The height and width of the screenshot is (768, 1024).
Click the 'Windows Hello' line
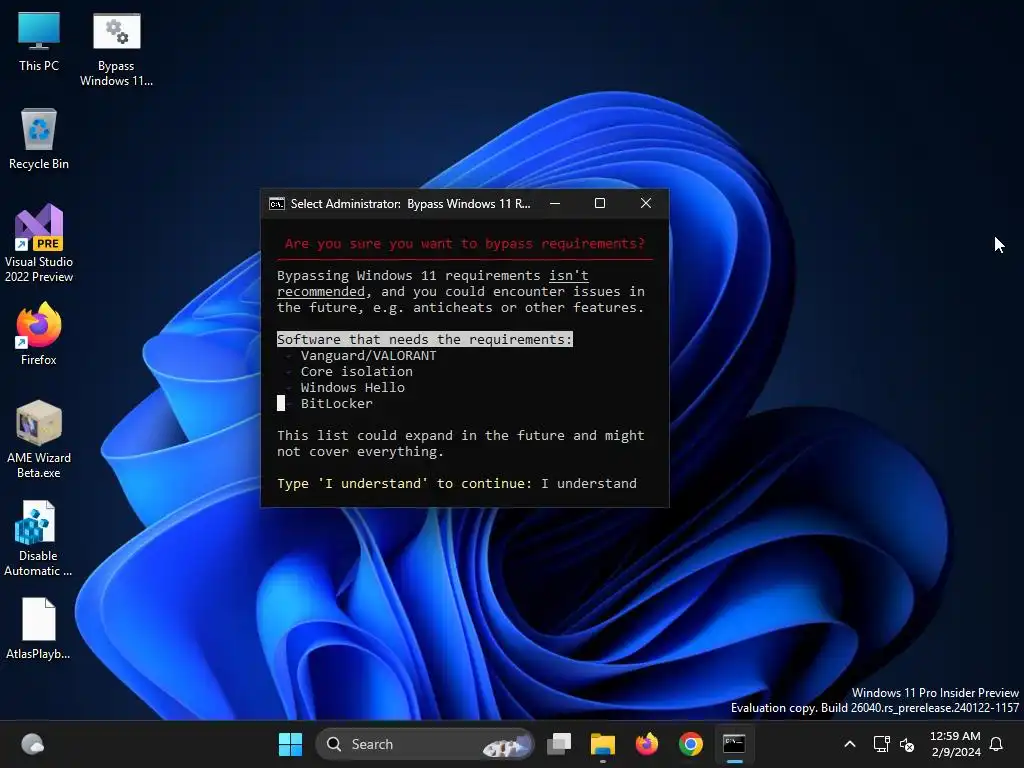[352, 387]
